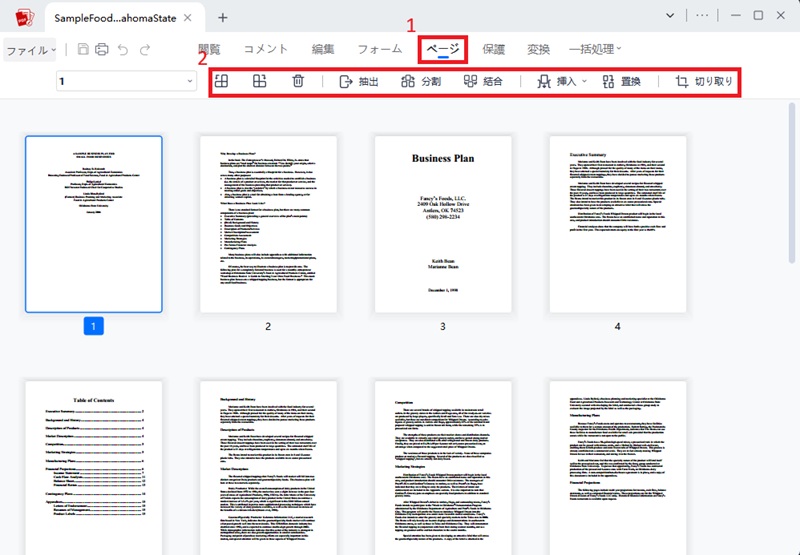Select the Business Plan page 3 thumbnail
The width and height of the screenshot is (800, 555).
[443, 224]
